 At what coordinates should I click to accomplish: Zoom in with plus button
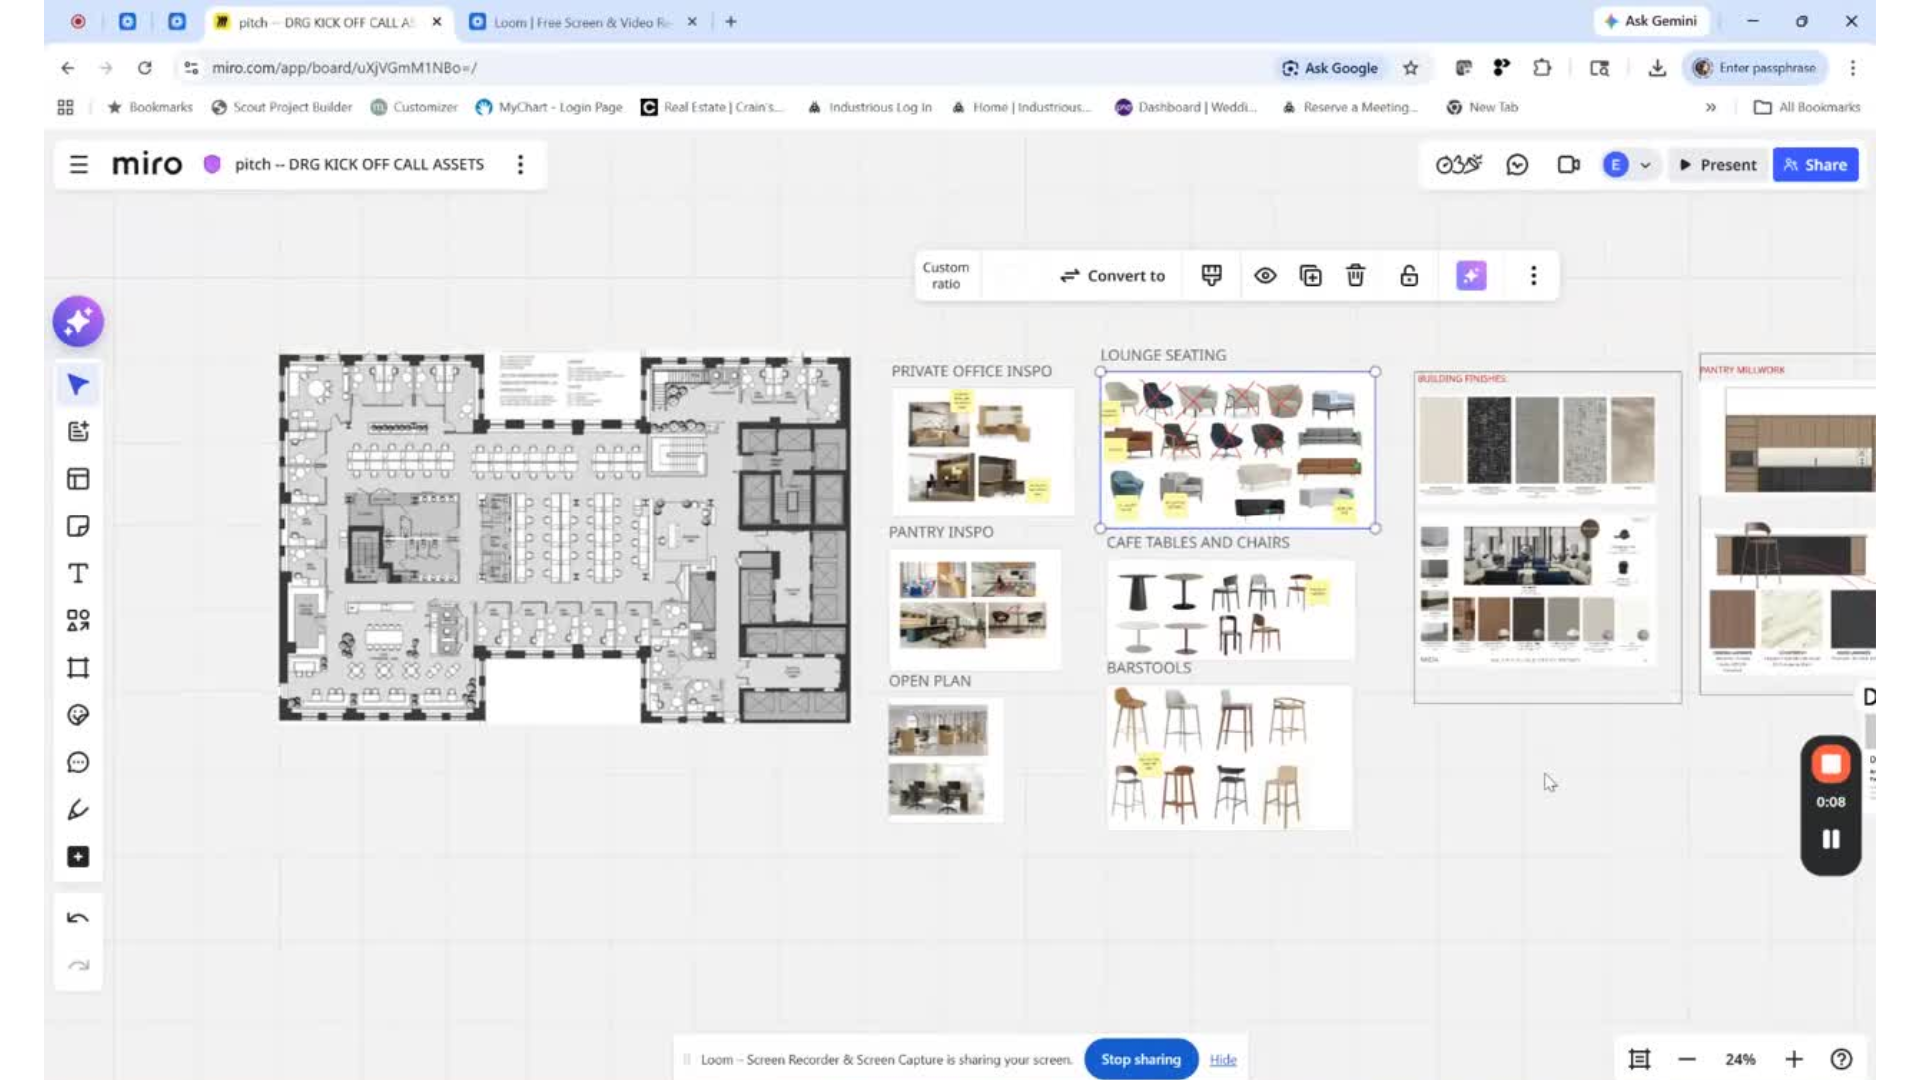pyautogui.click(x=1794, y=1059)
